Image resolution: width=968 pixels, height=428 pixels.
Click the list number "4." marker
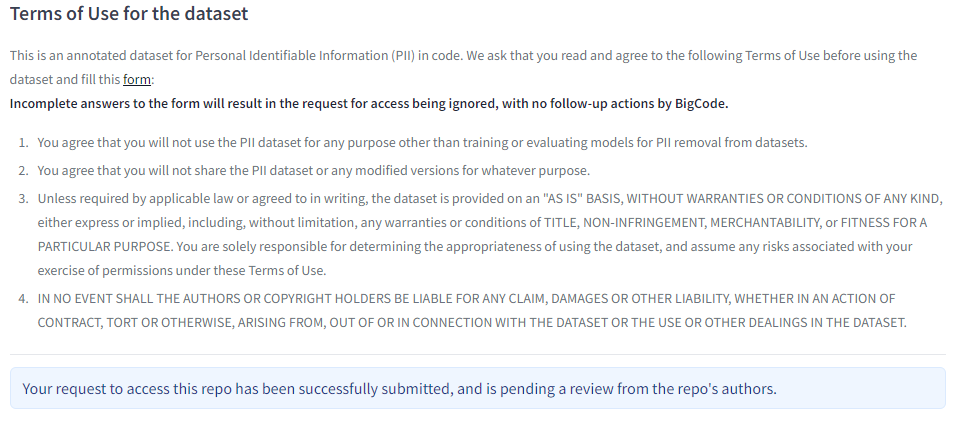23,298
